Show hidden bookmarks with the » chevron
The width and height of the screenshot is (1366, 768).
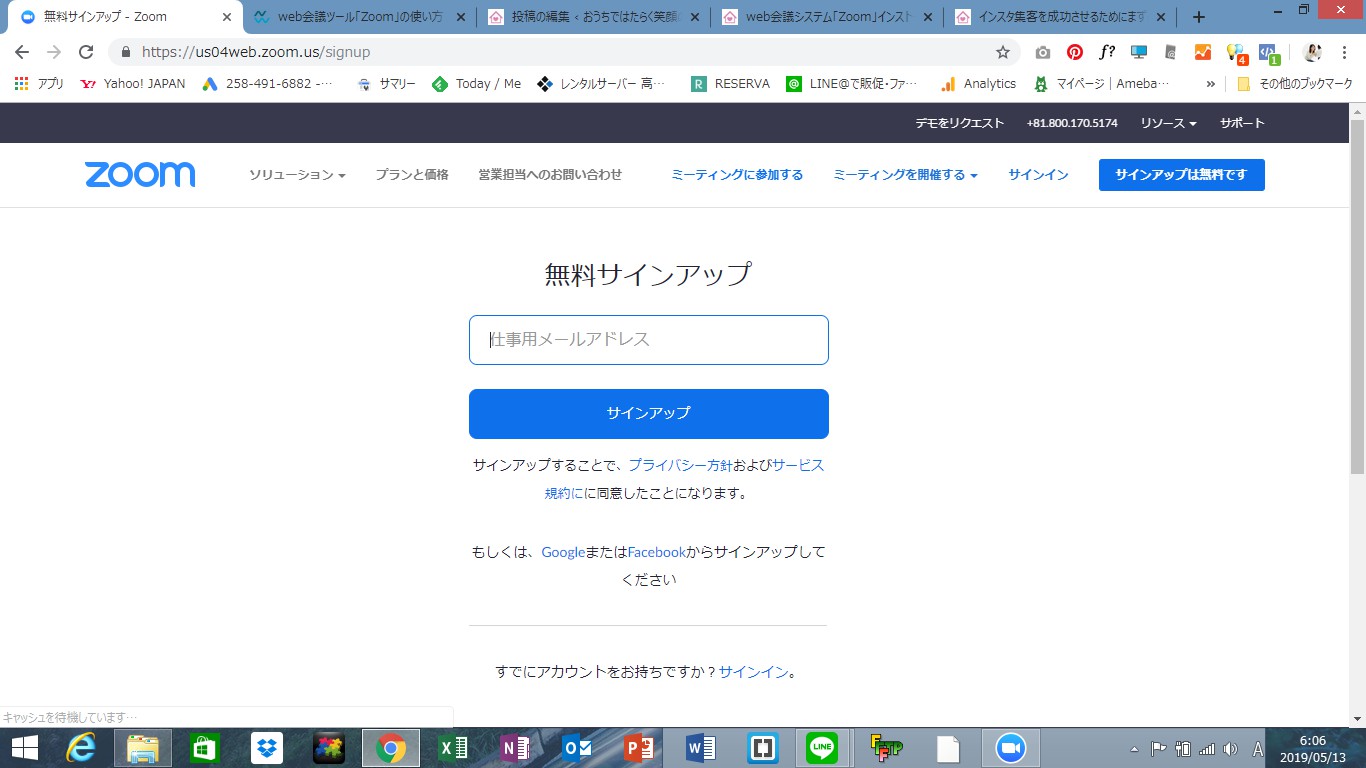(1211, 84)
